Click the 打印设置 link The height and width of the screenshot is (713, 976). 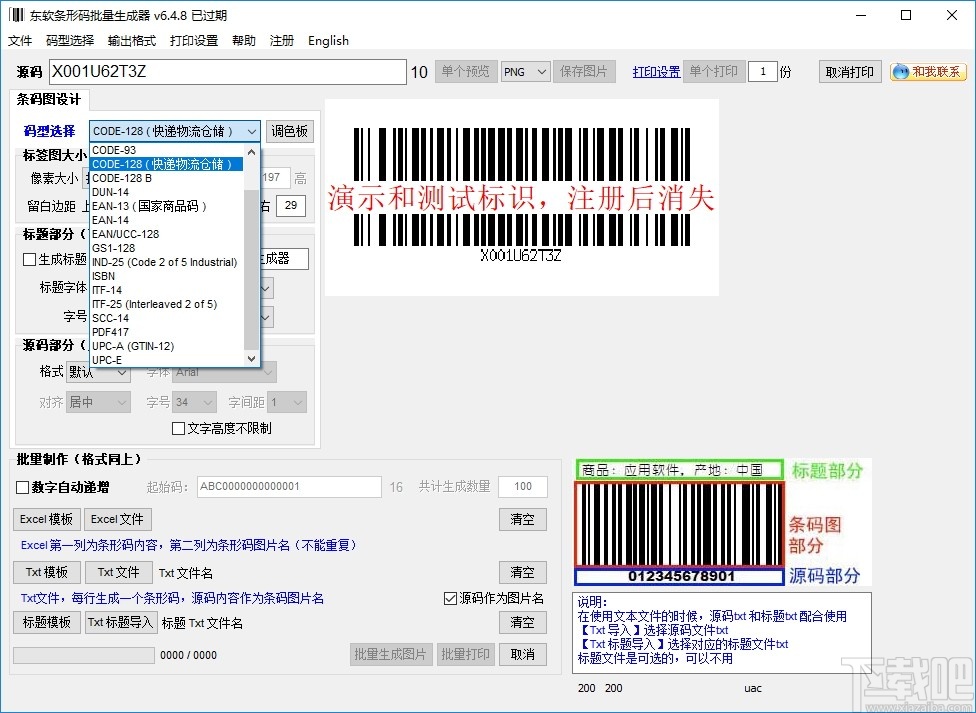click(x=656, y=72)
